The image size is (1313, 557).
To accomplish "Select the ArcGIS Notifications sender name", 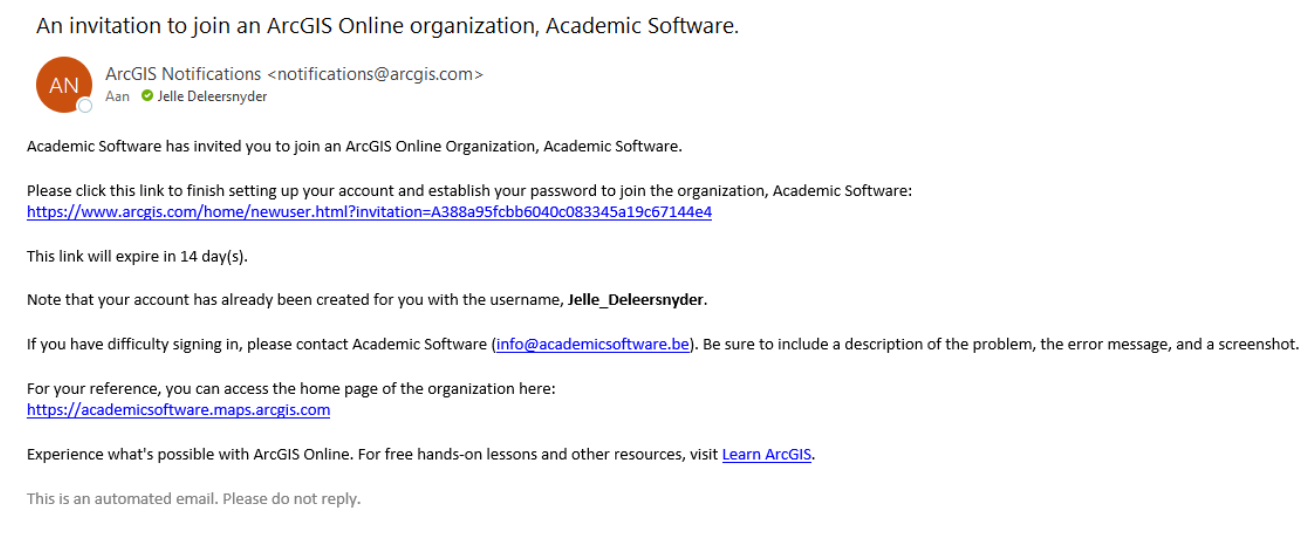I will (x=183, y=74).
